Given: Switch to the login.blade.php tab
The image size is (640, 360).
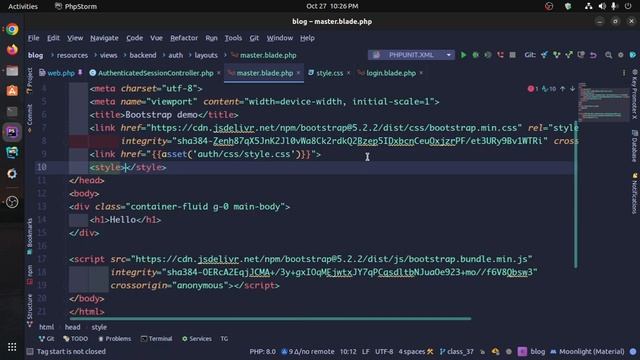Looking at the screenshot, I should (x=391, y=73).
